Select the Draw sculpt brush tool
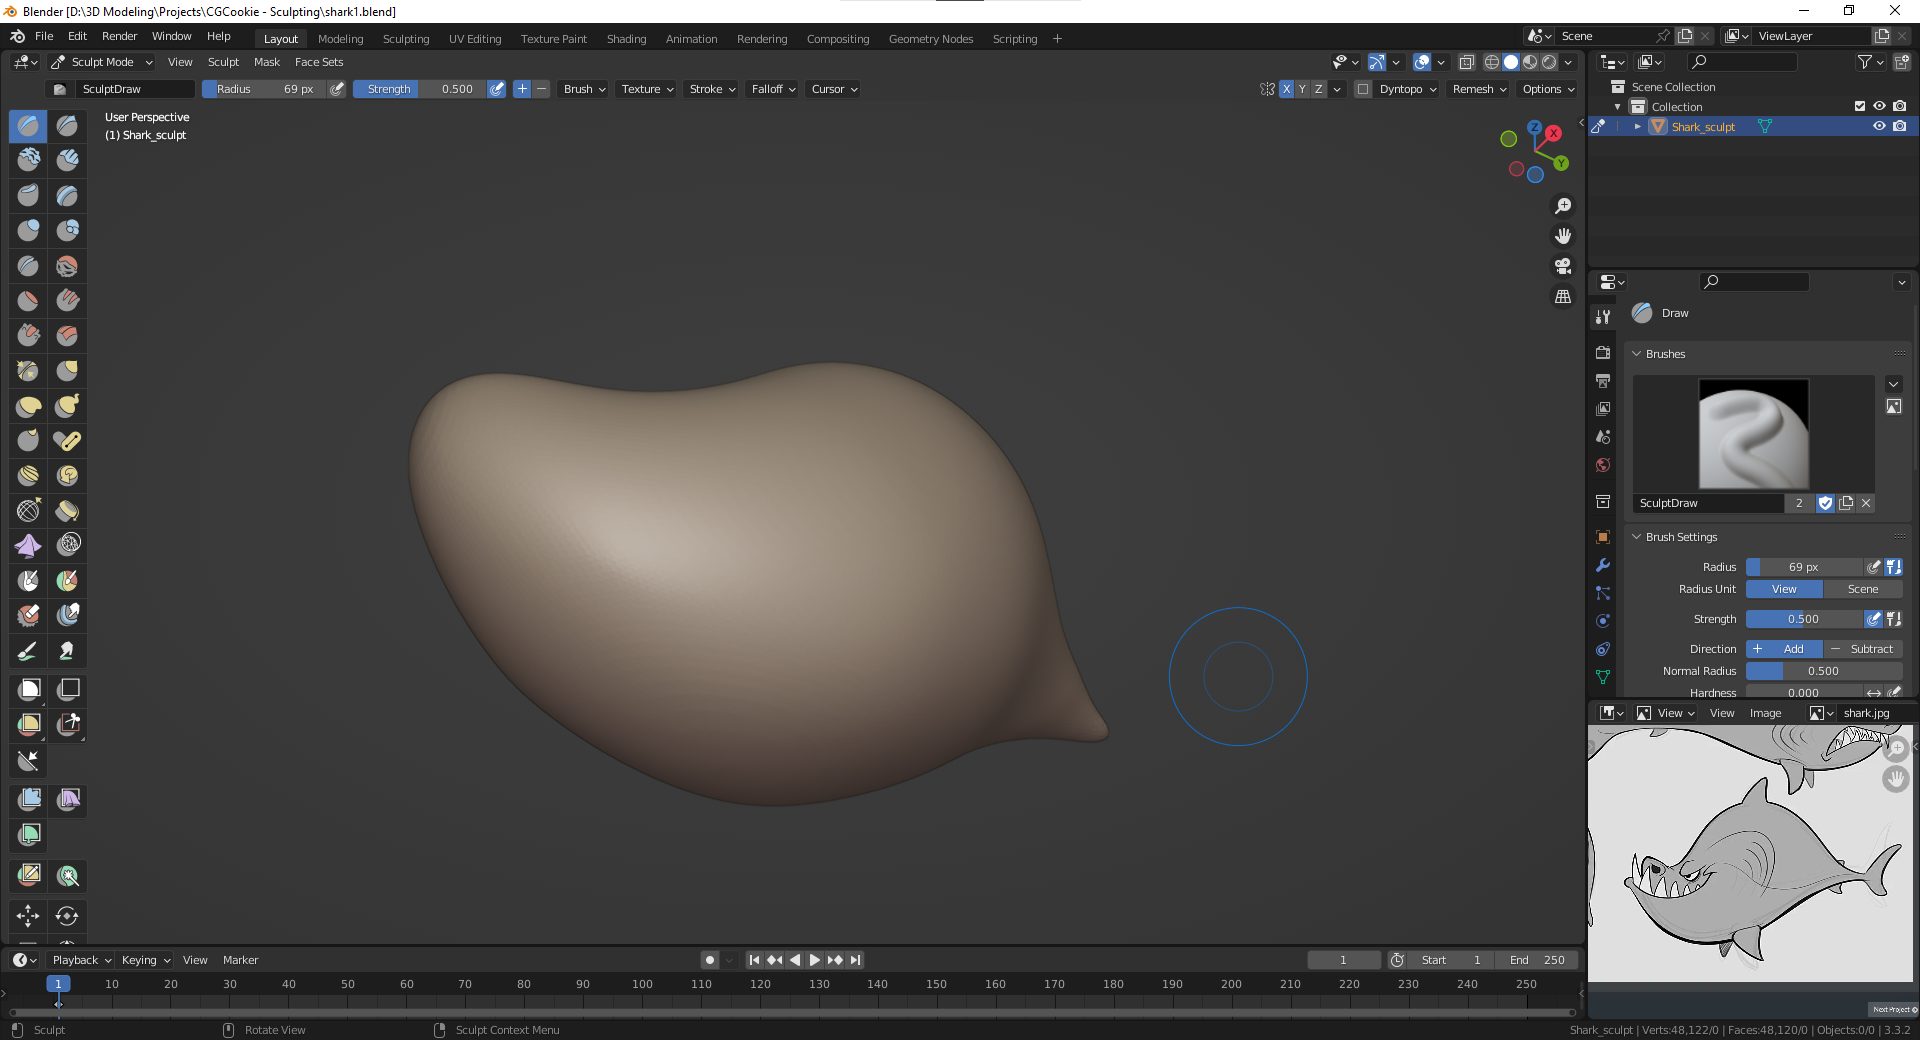 pyautogui.click(x=28, y=126)
